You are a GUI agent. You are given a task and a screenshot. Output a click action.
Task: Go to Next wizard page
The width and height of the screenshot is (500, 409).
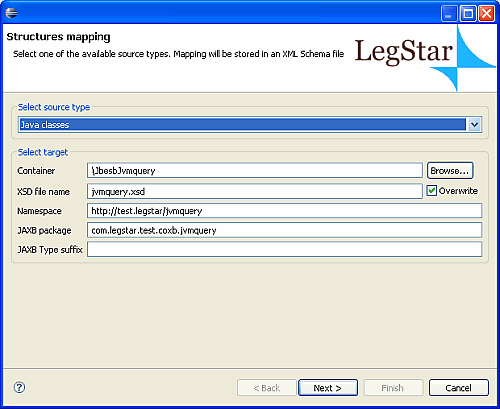click(328, 388)
